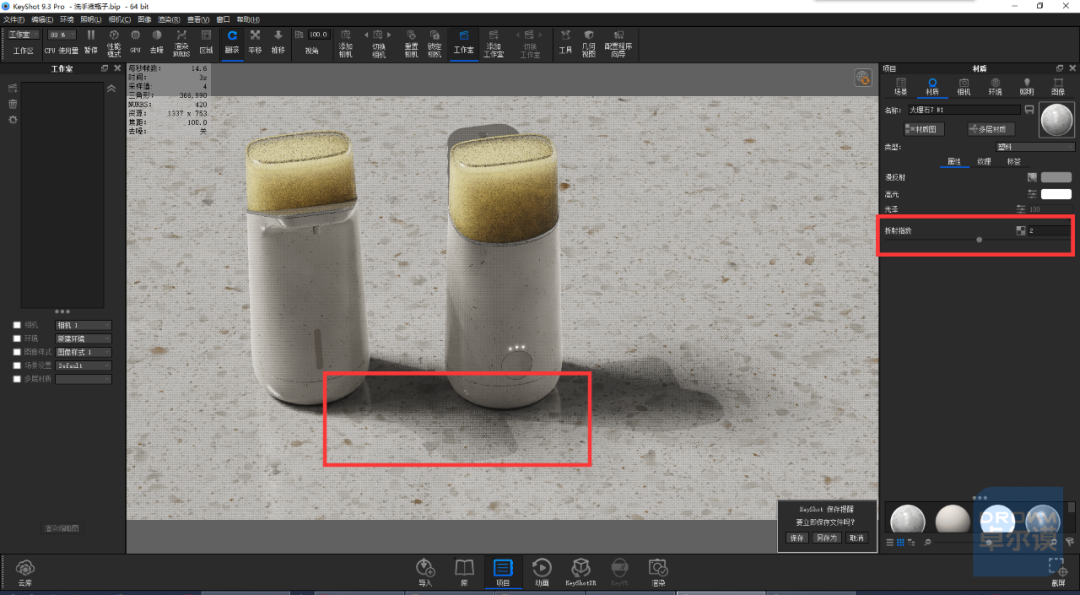This screenshot has height=595, width=1080.
Task: Select the 平移 (pan) tool icon
Action: 255,41
